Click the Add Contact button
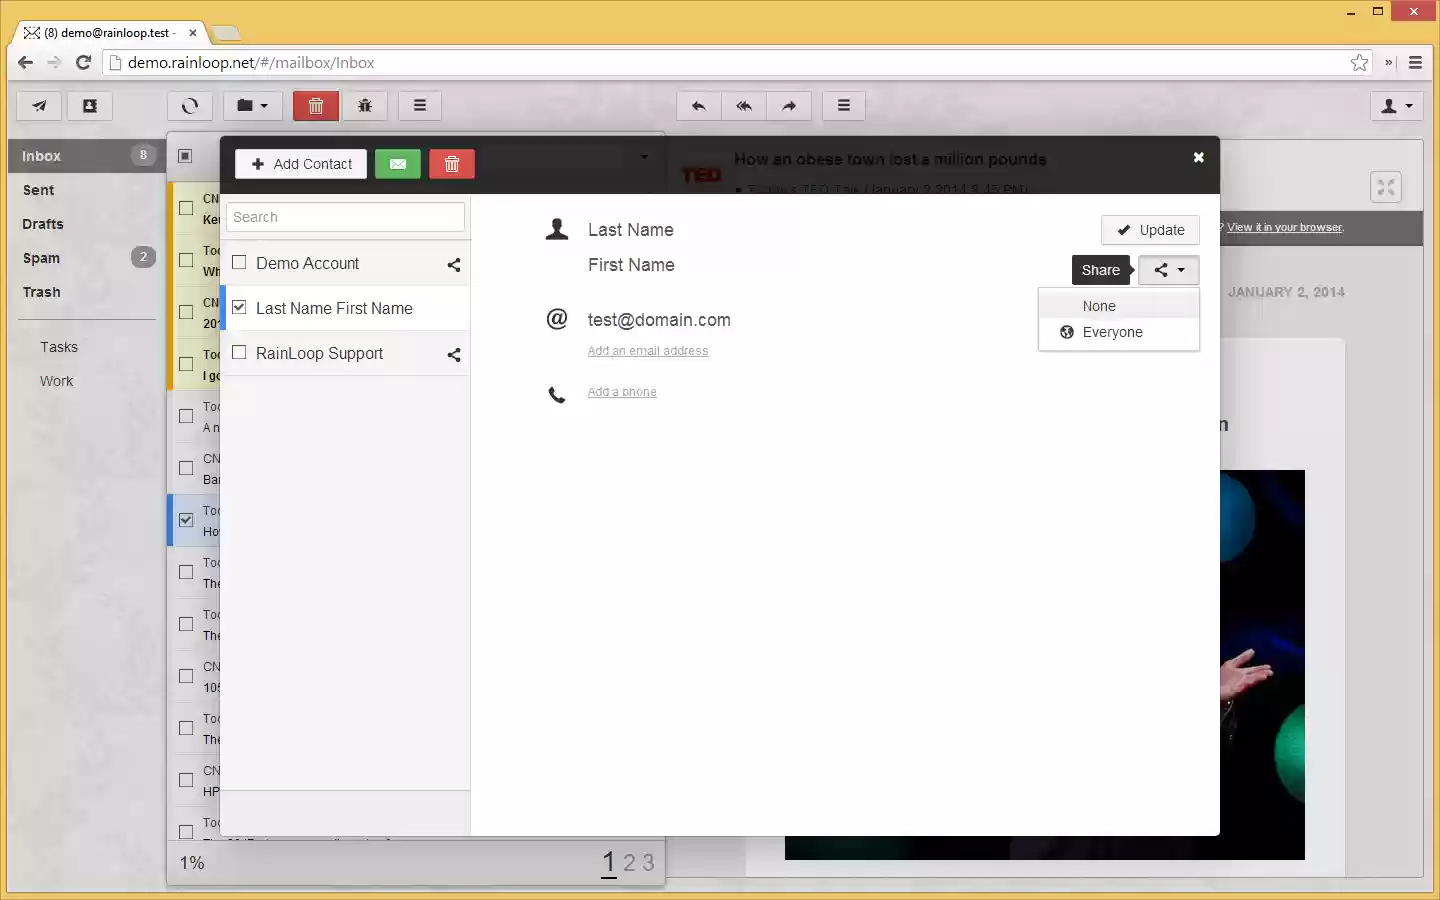 (x=300, y=164)
